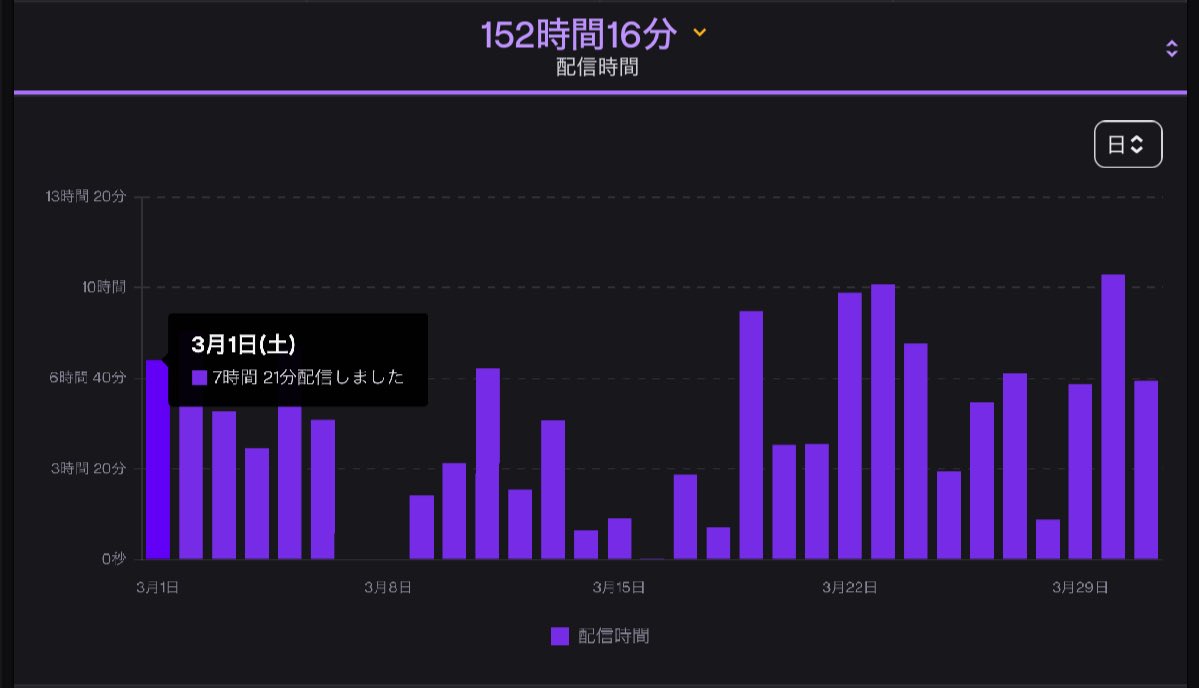
Task: Select the 3月5日 bar
Action: point(290,482)
